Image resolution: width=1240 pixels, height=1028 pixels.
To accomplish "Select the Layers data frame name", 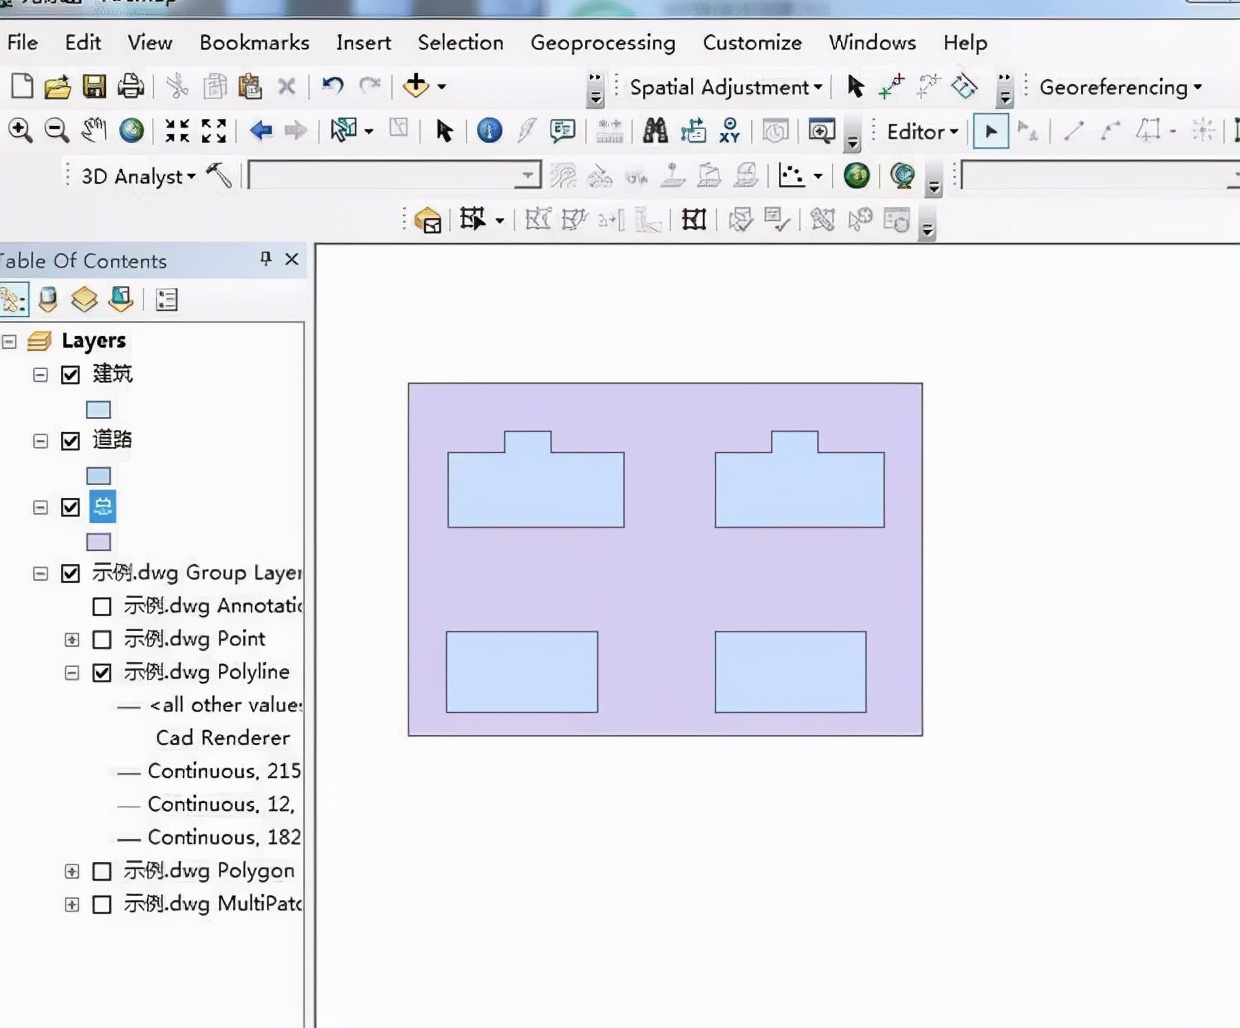I will (93, 341).
